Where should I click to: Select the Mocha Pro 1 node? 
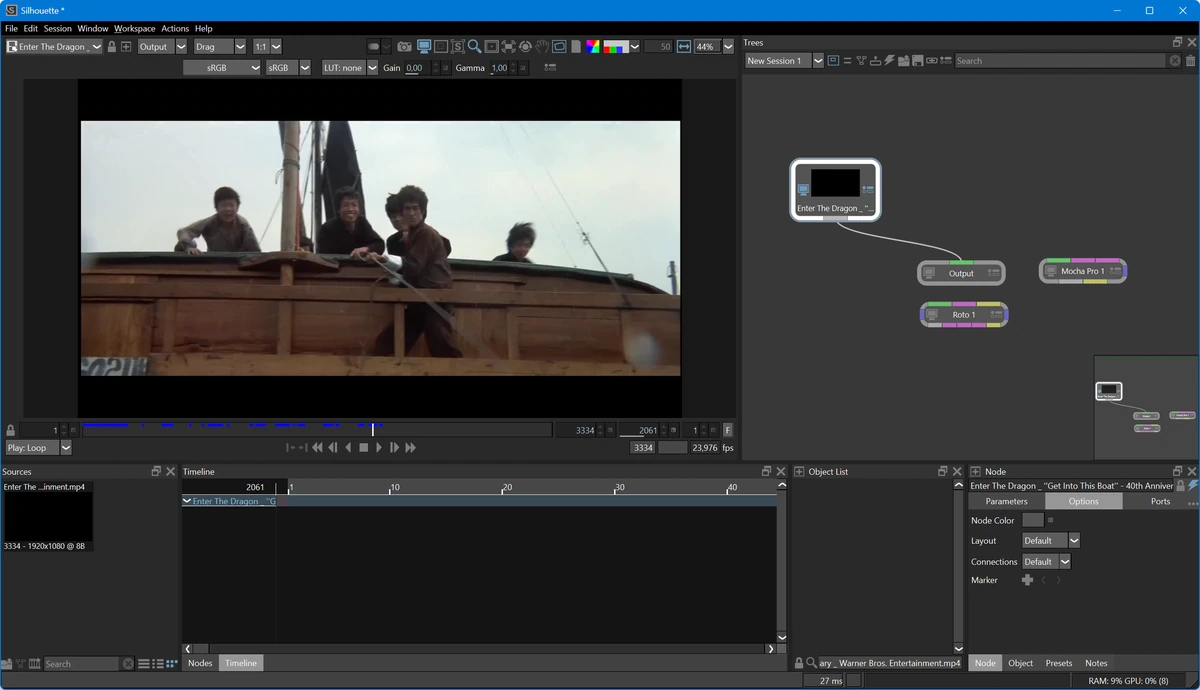coord(1083,271)
